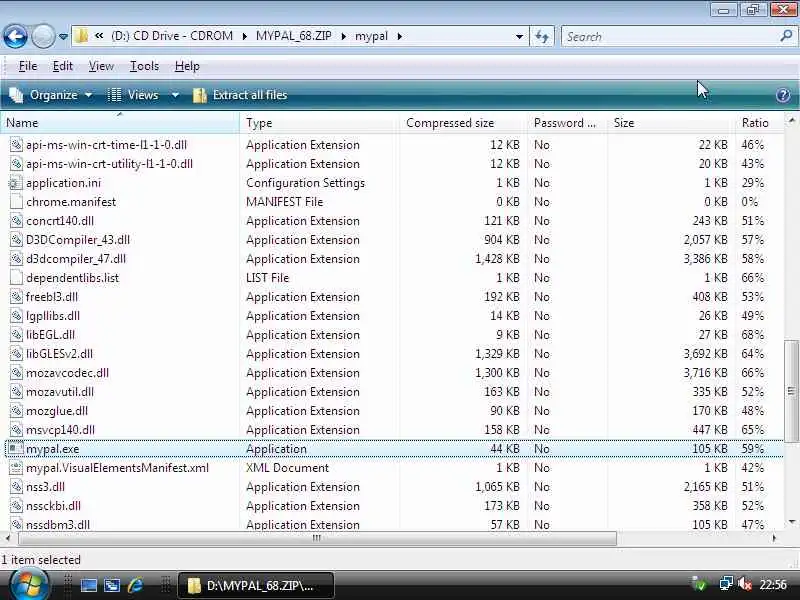Click the horizontal scrollbar thumb

[x=317, y=538]
